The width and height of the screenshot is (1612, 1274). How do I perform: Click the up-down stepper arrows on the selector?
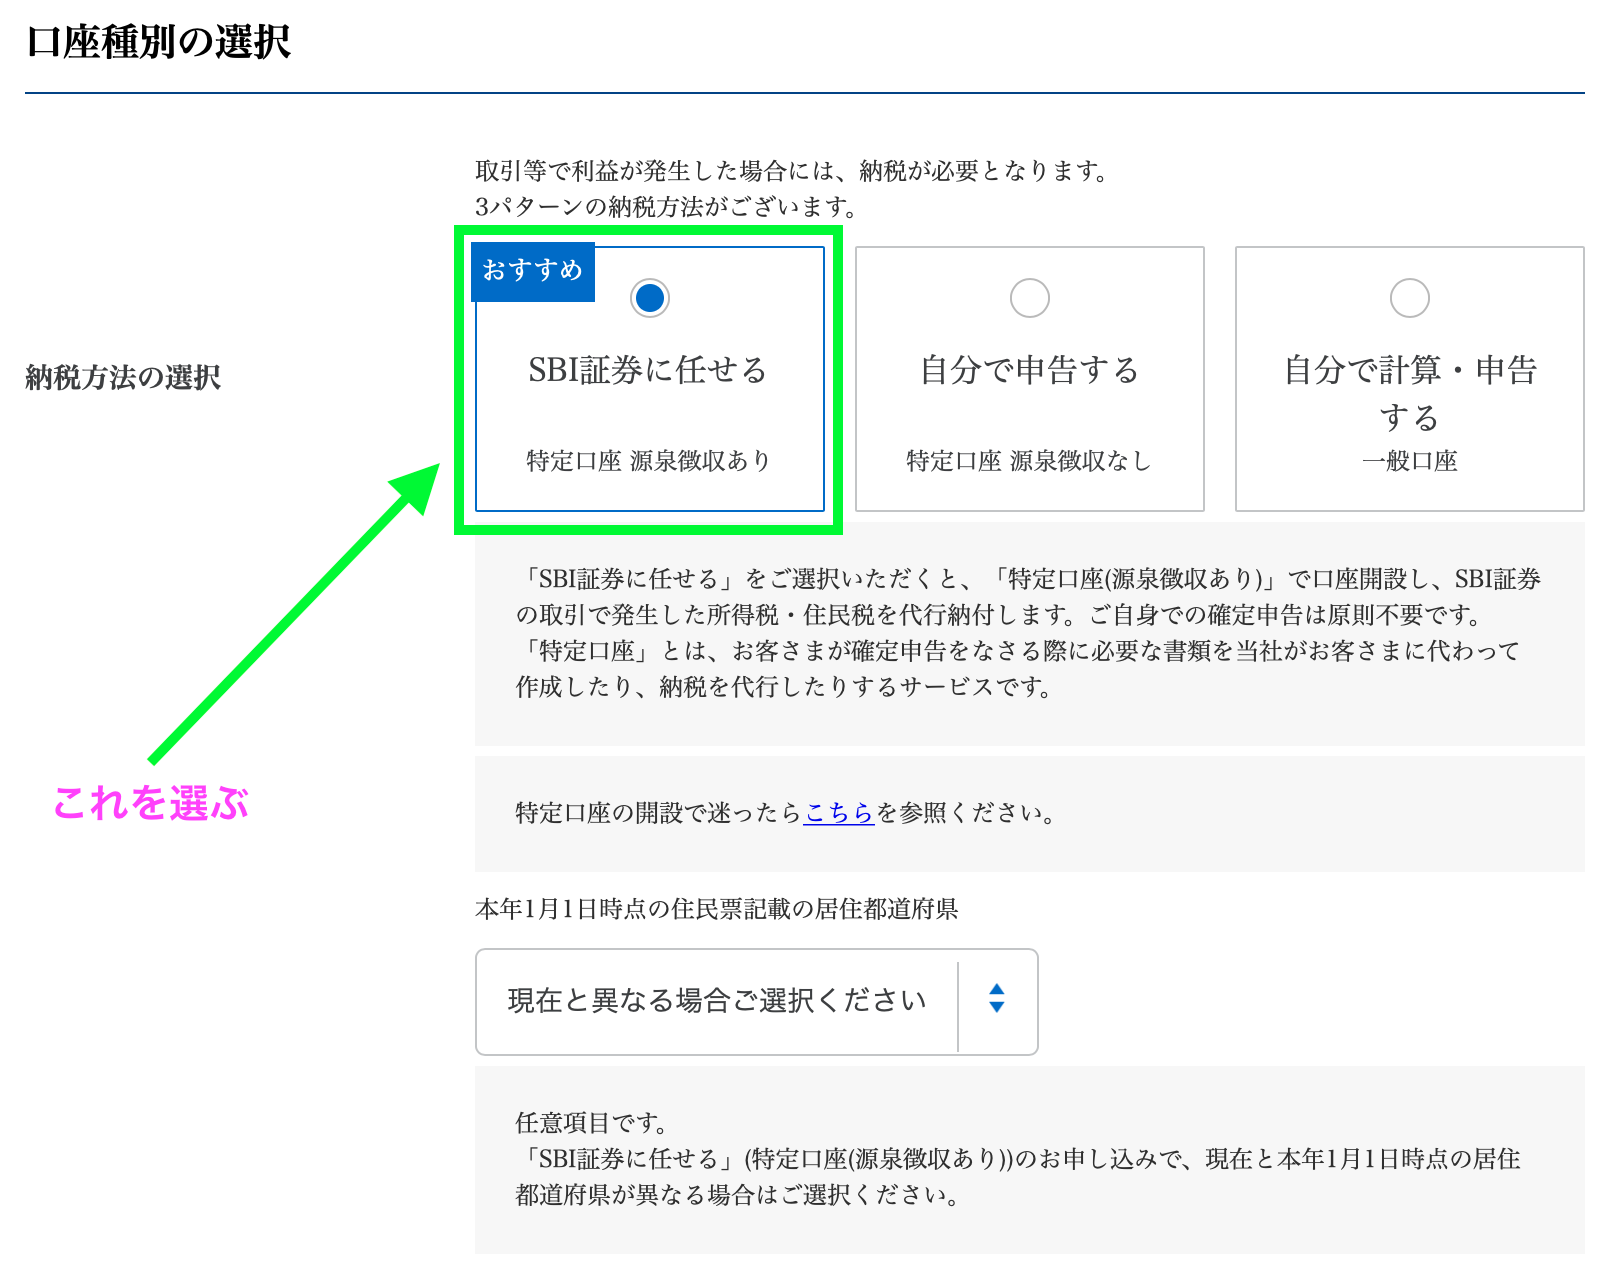pos(997,1002)
